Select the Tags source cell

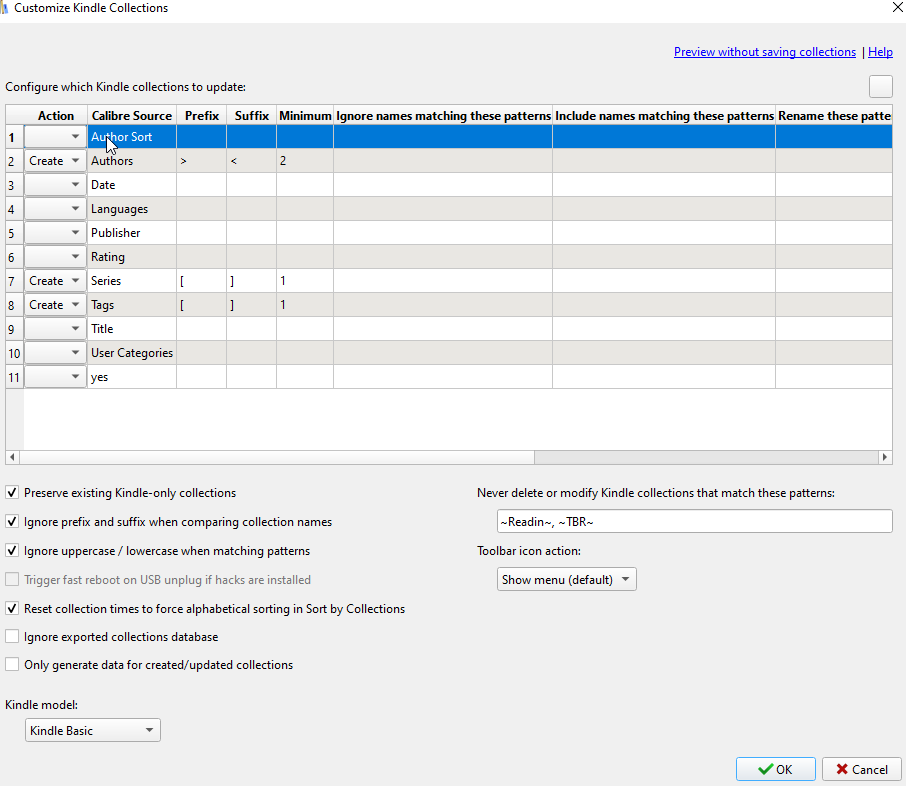[x=132, y=305]
